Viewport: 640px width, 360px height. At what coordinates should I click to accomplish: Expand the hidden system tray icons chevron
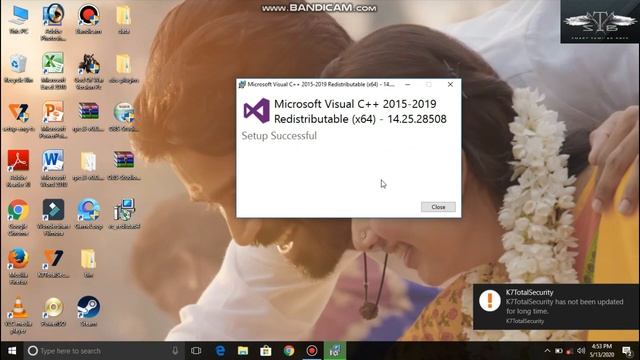(x=547, y=351)
